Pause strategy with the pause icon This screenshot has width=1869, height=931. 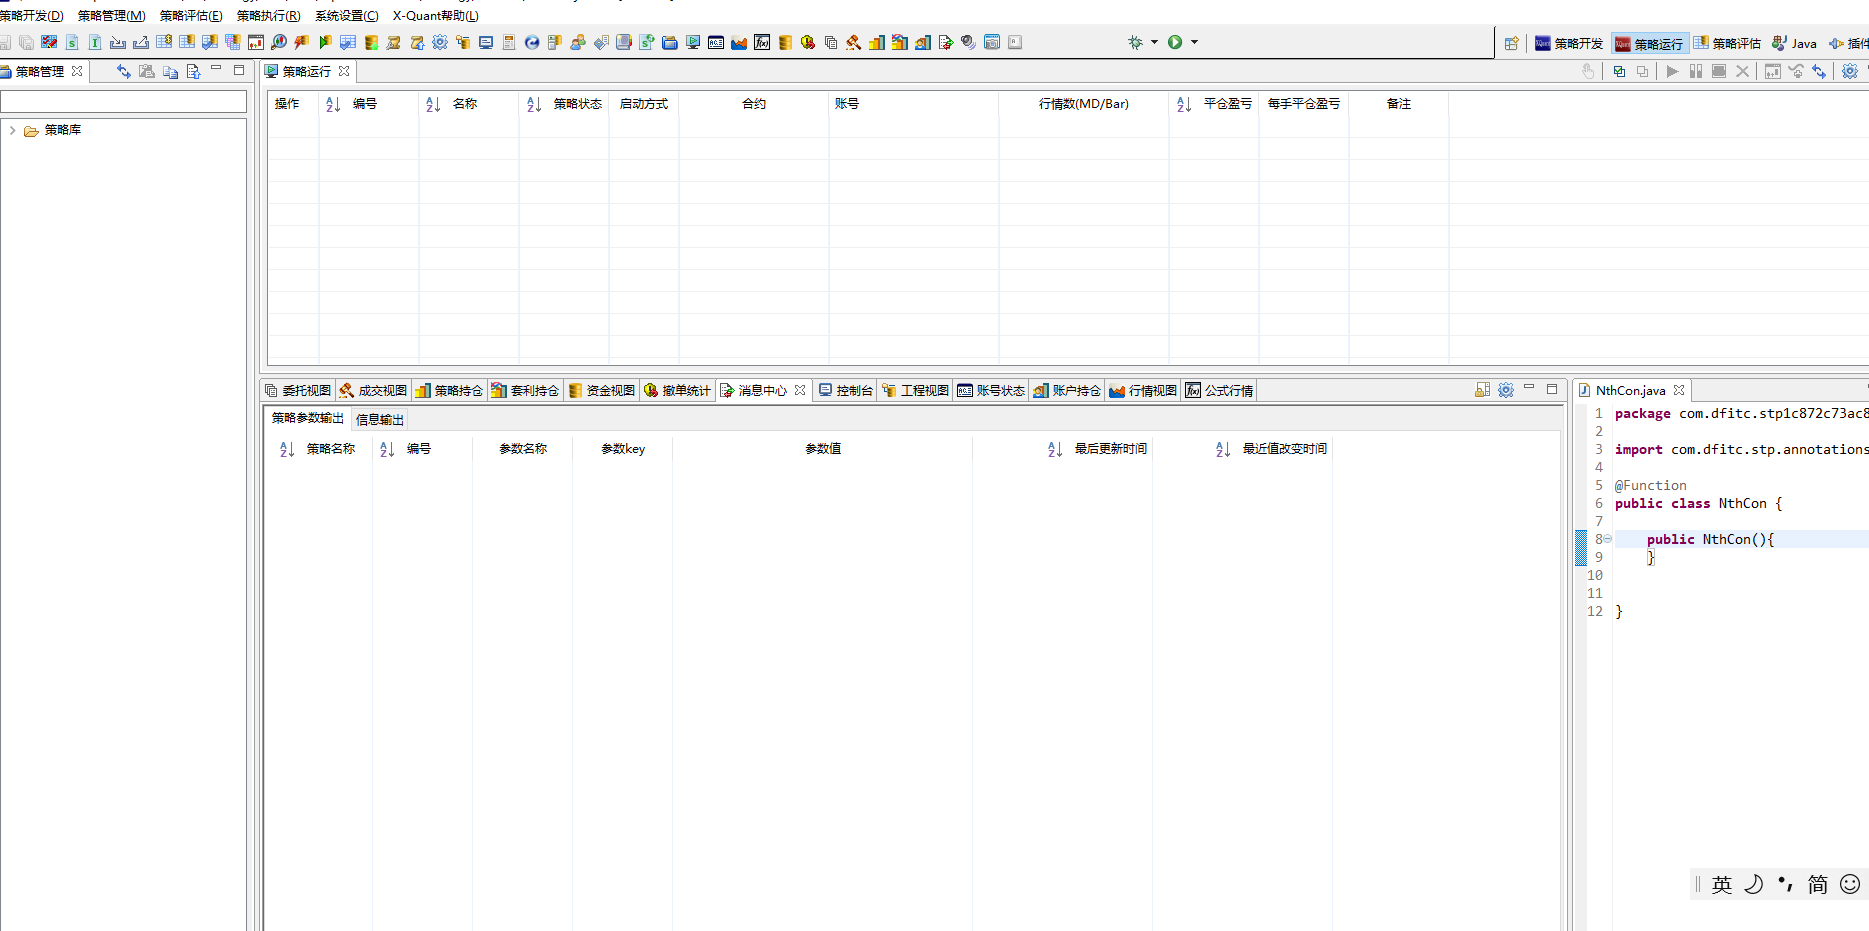coord(1696,71)
